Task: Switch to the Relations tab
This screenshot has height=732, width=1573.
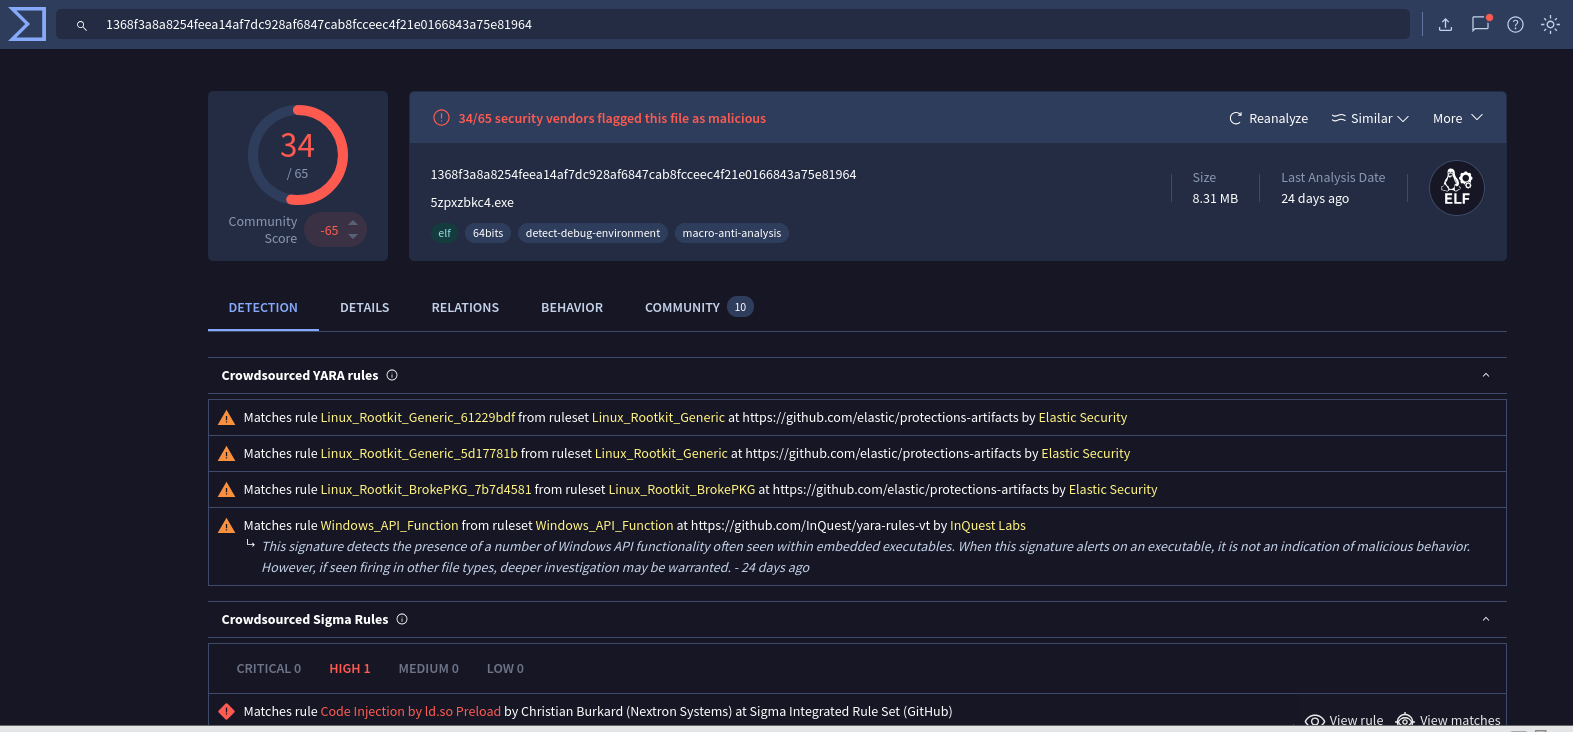Action: (x=465, y=308)
